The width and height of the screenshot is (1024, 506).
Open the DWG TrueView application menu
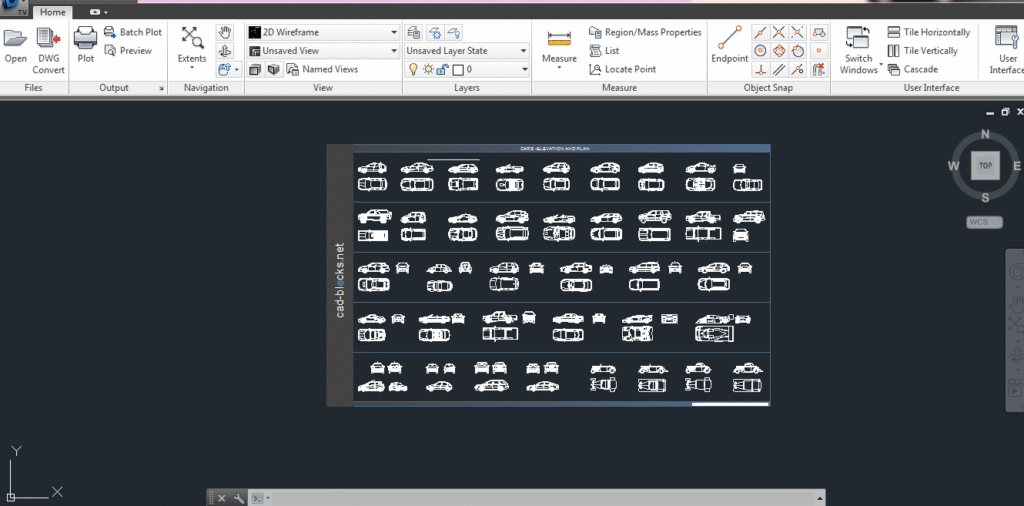point(16,7)
